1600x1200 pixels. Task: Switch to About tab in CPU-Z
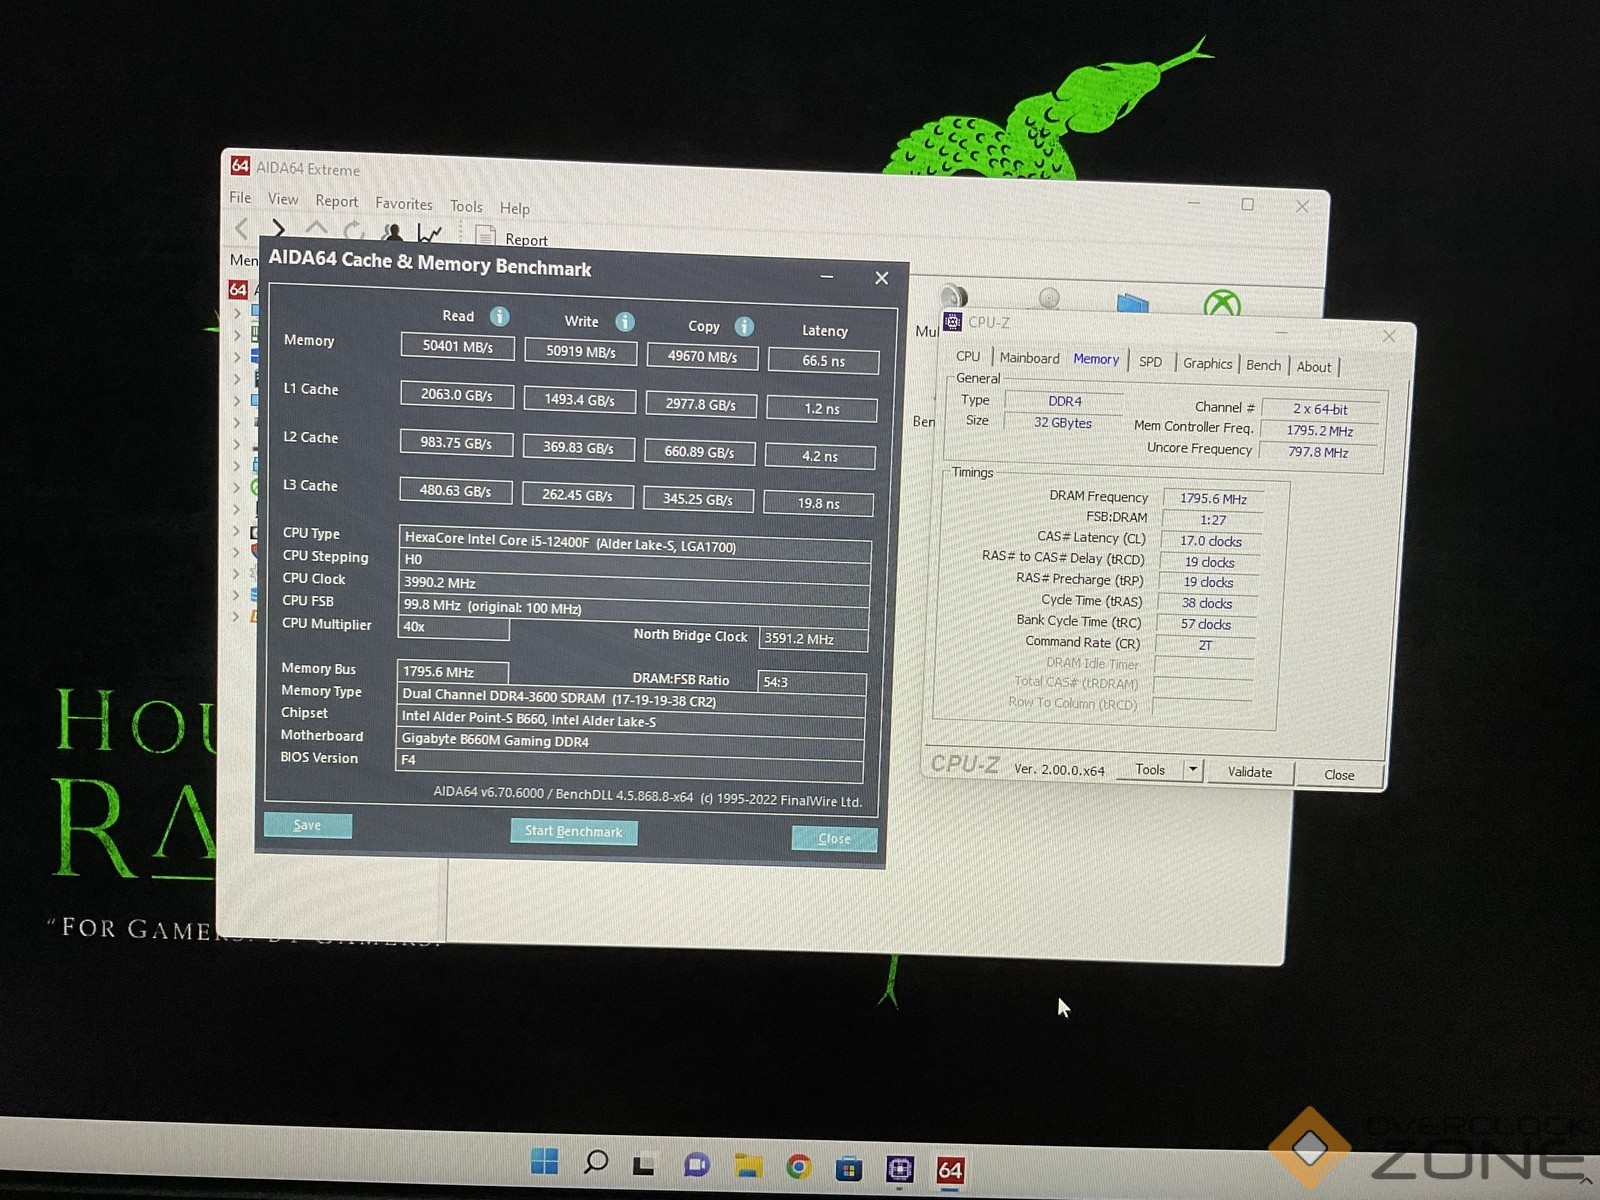1314,367
